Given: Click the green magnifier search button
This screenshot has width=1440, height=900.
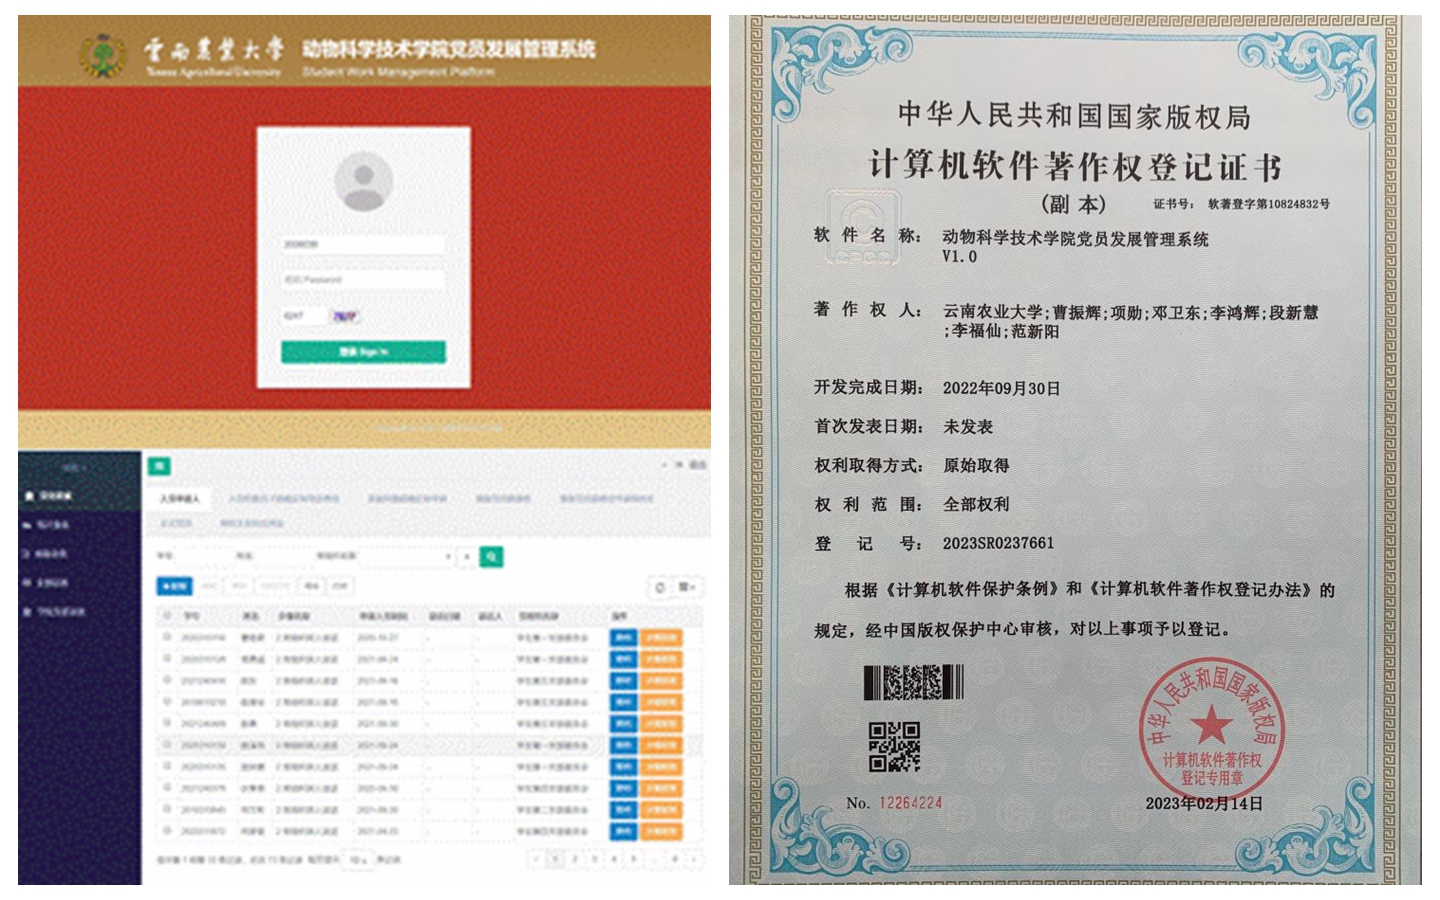Looking at the screenshot, I should (x=491, y=557).
